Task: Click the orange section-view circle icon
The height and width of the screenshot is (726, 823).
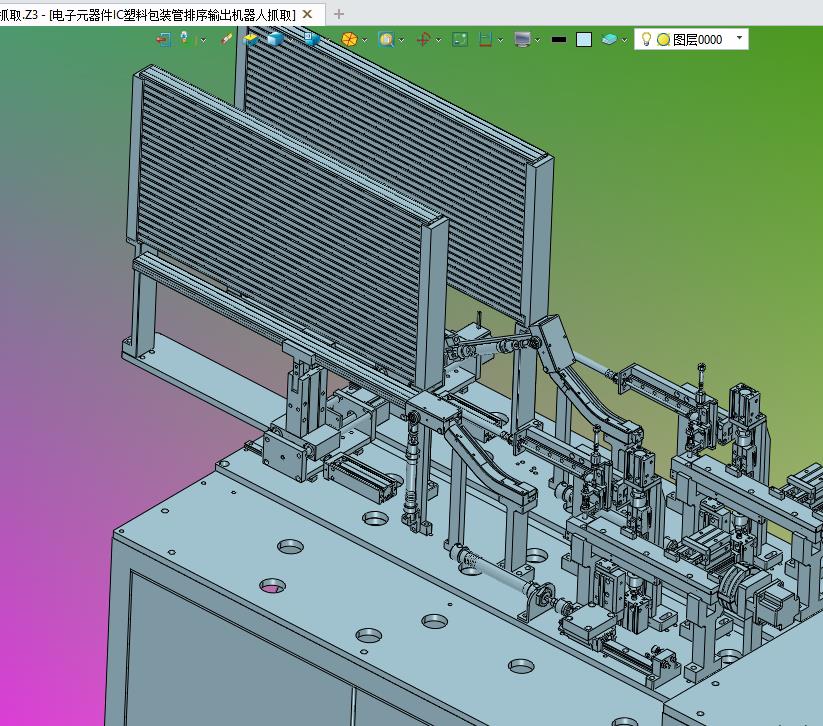Action: point(350,39)
